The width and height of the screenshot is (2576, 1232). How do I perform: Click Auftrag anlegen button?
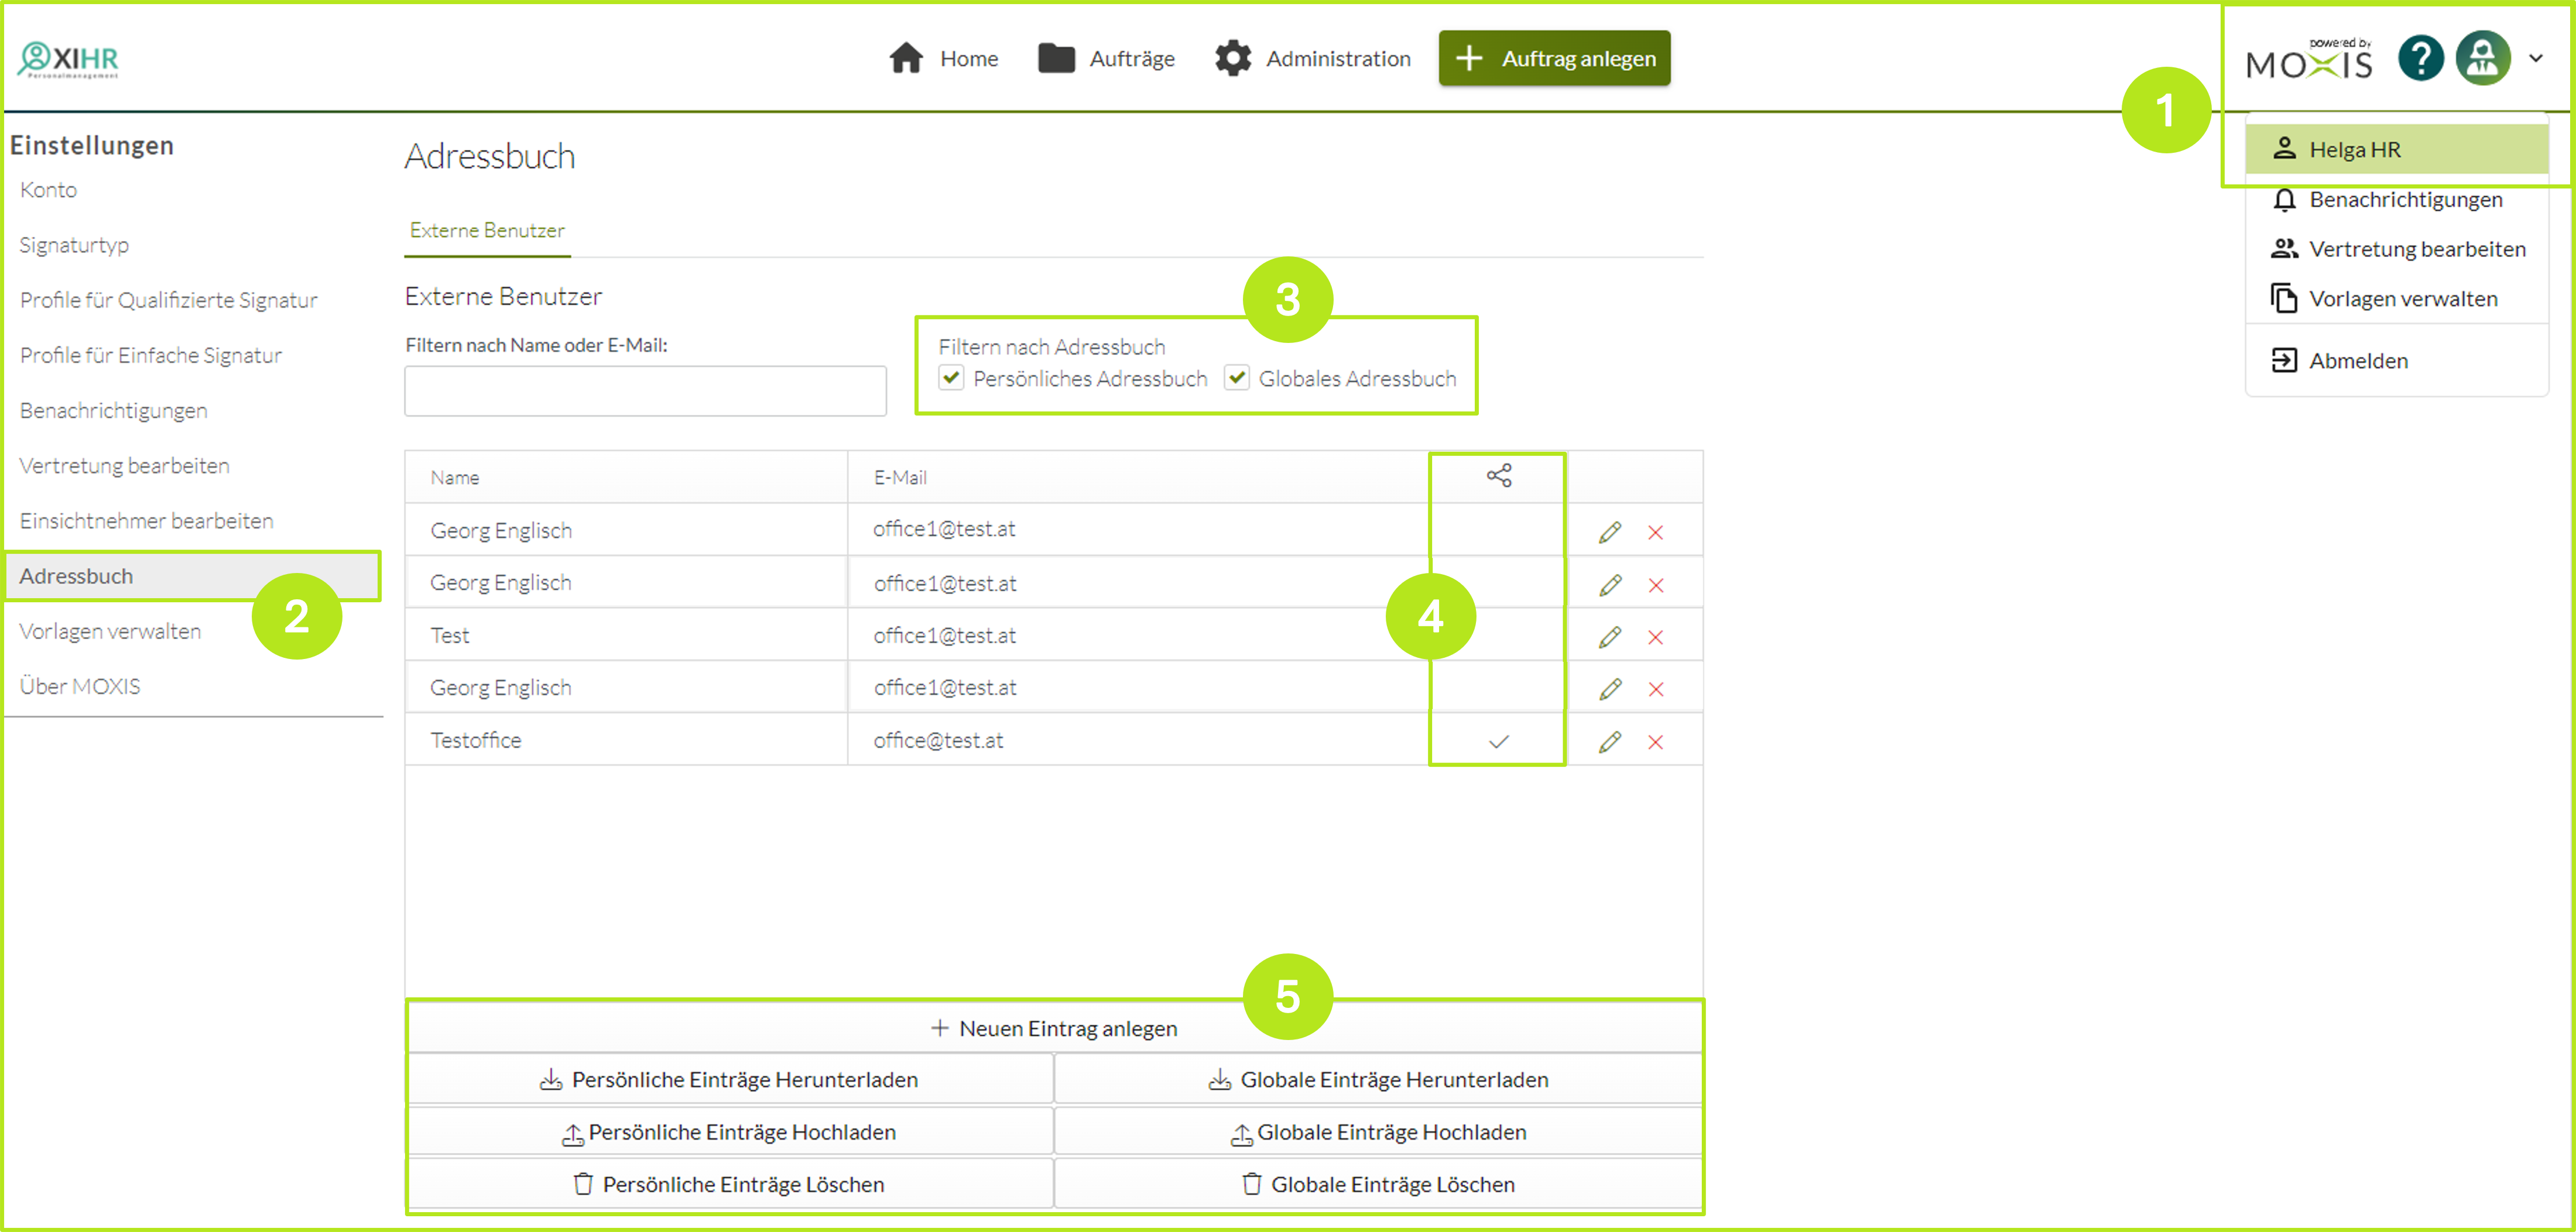pyautogui.click(x=1554, y=58)
